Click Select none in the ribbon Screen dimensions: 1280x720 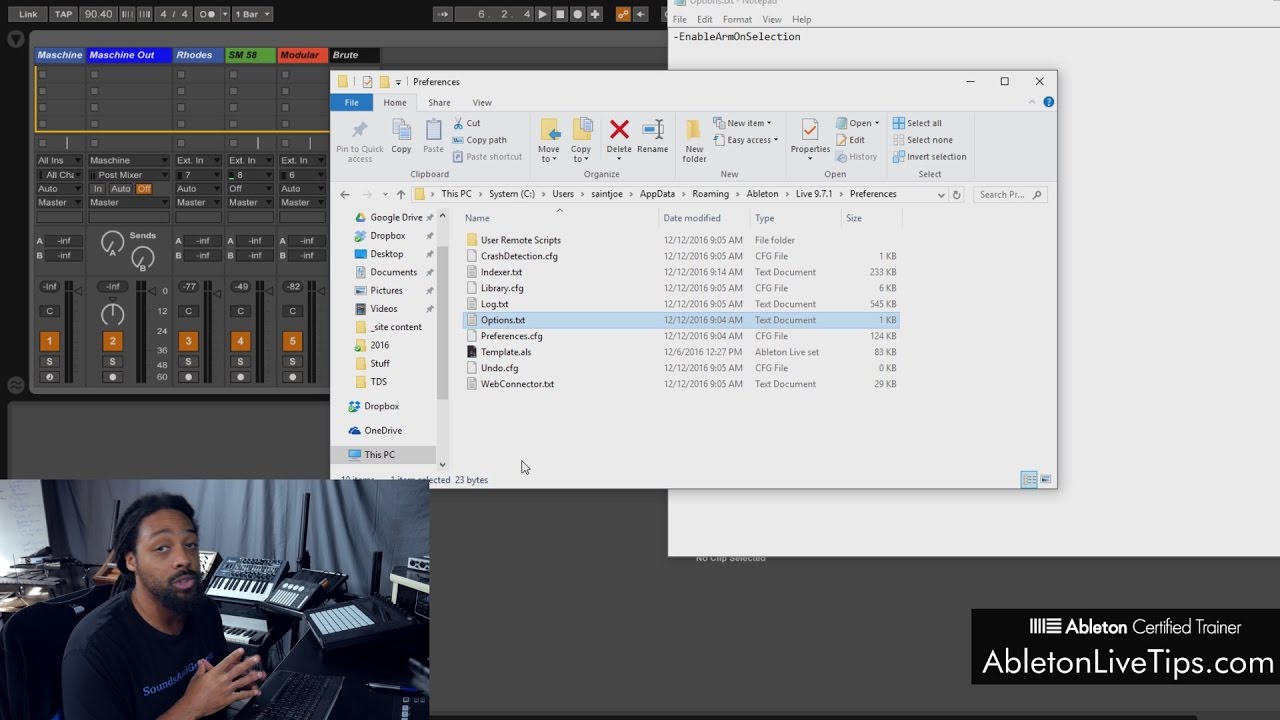(x=922, y=140)
